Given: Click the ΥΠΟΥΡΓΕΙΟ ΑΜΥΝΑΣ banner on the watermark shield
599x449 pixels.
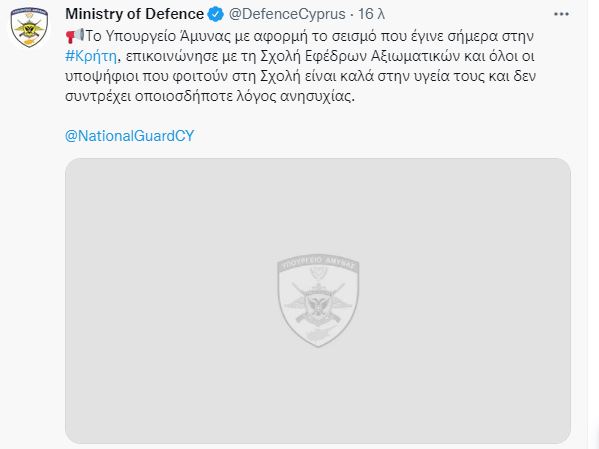Looking at the screenshot, I should point(318,263).
